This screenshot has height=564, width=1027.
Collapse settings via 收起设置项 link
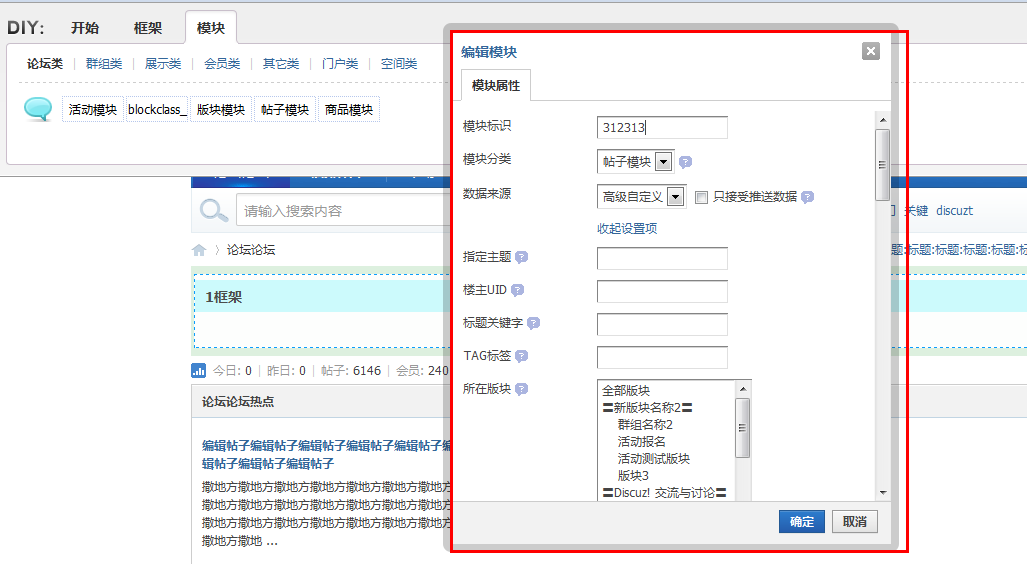pyautogui.click(x=627, y=229)
